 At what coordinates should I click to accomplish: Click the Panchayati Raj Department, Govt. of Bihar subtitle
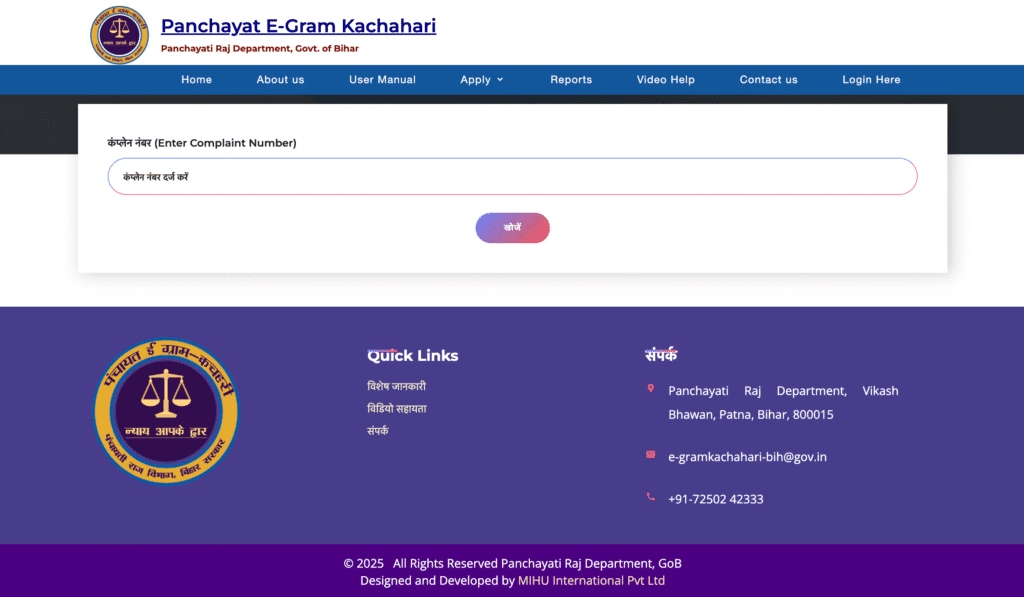[260, 48]
